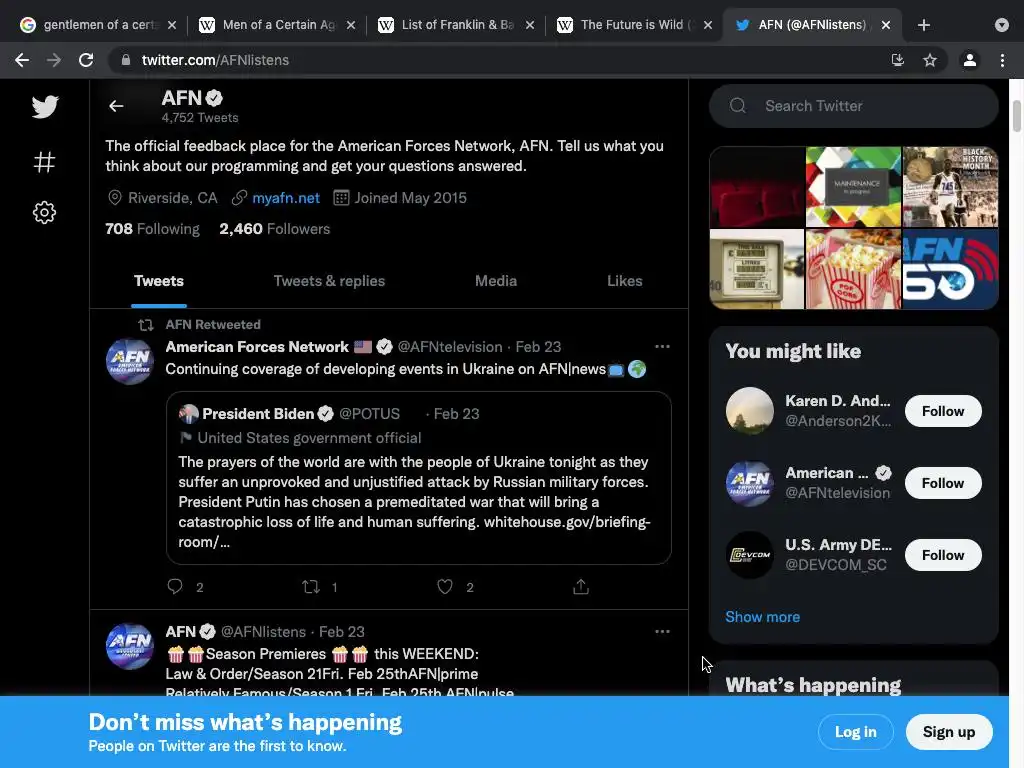Click Karen D. Anderson's profile avatar
The image size is (1024, 768).
(750, 411)
